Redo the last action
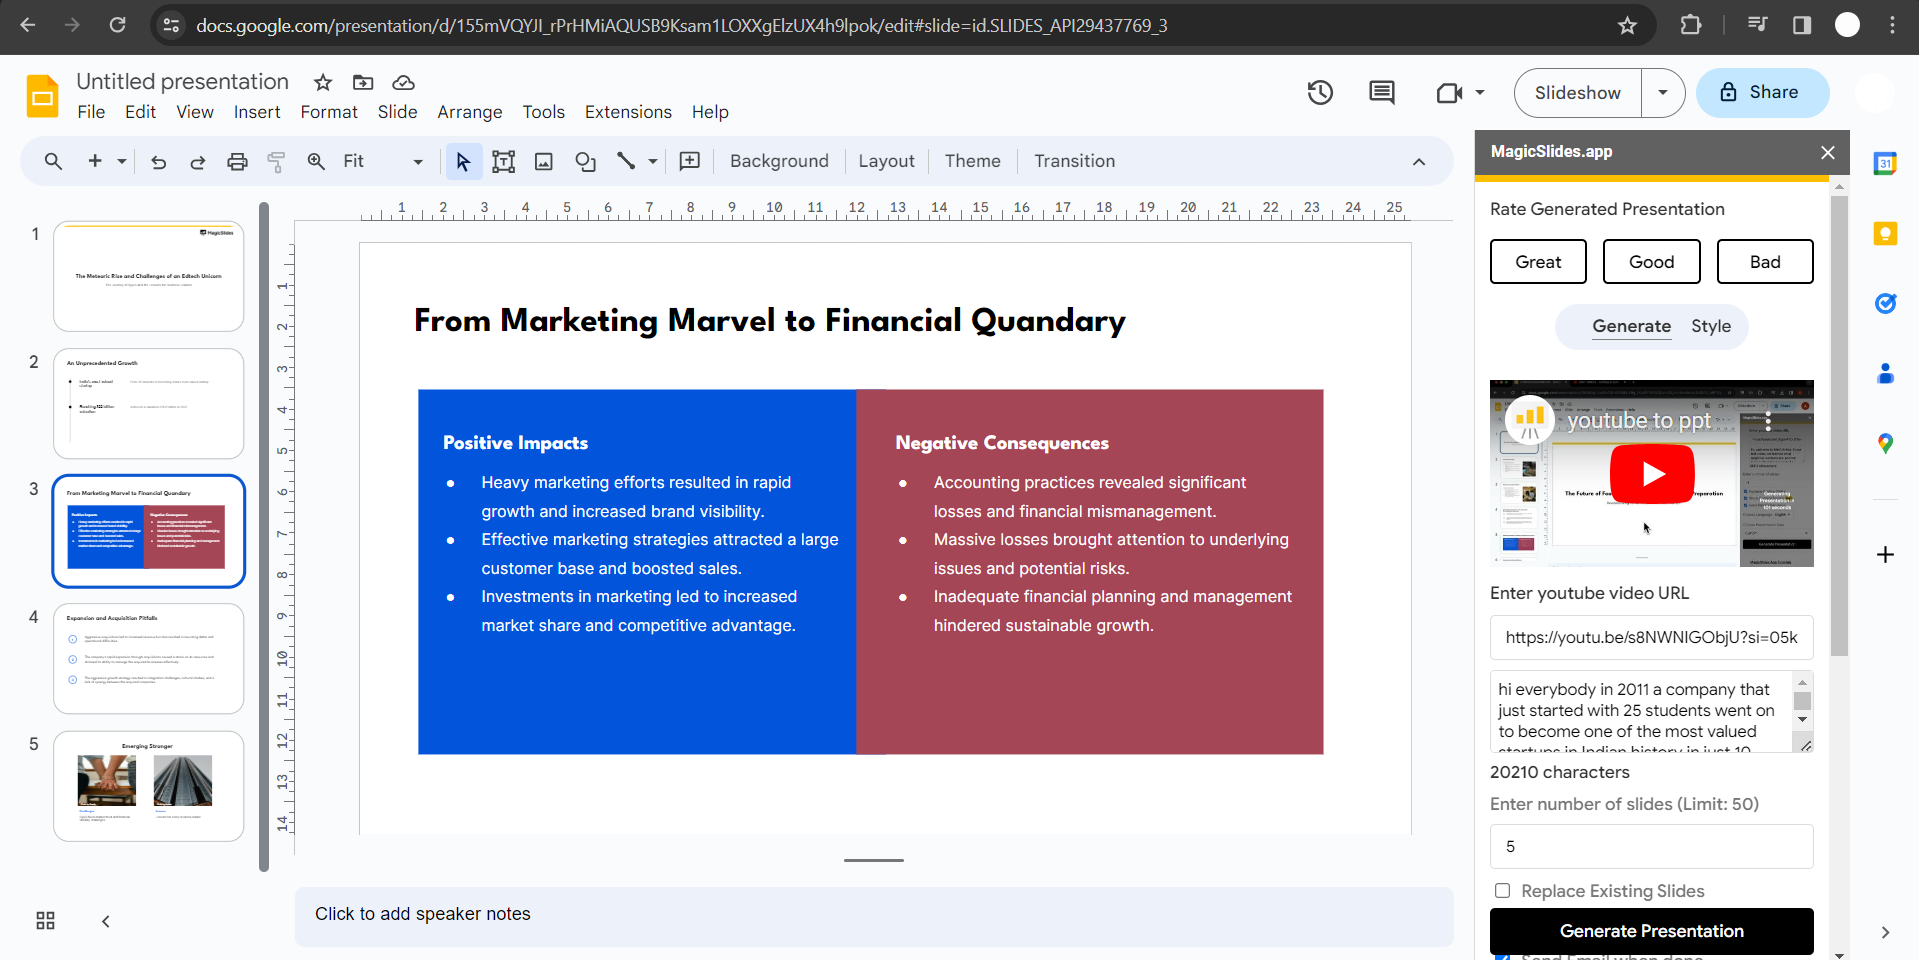The width and height of the screenshot is (1919, 960). (197, 161)
